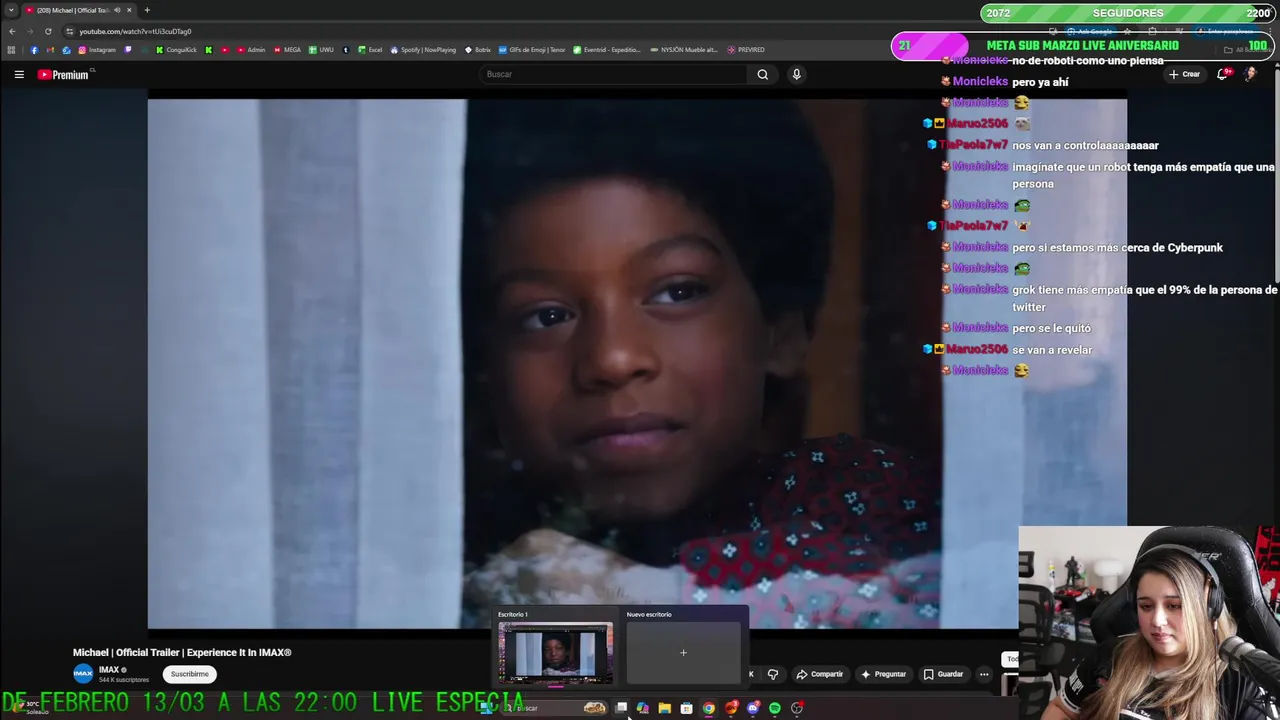Go forward with the browser forward arrow

click(x=30, y=31)
